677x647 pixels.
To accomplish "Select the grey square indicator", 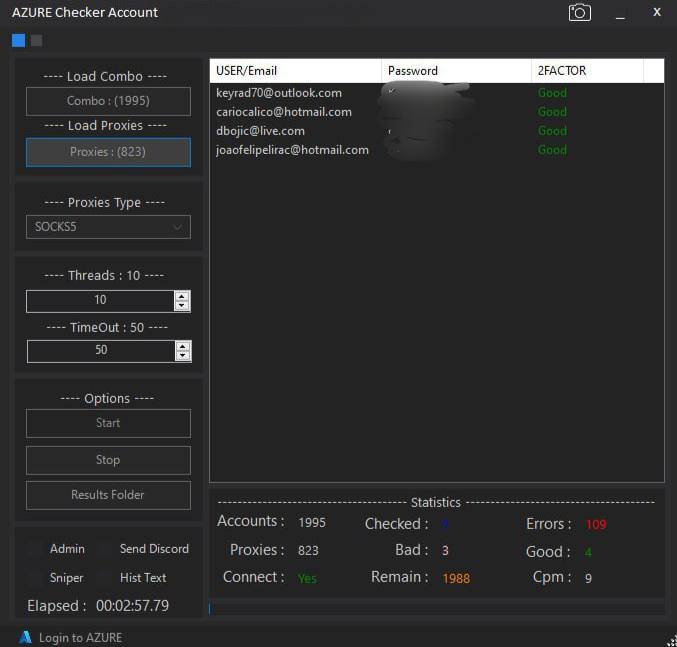I will pos(36,40).
